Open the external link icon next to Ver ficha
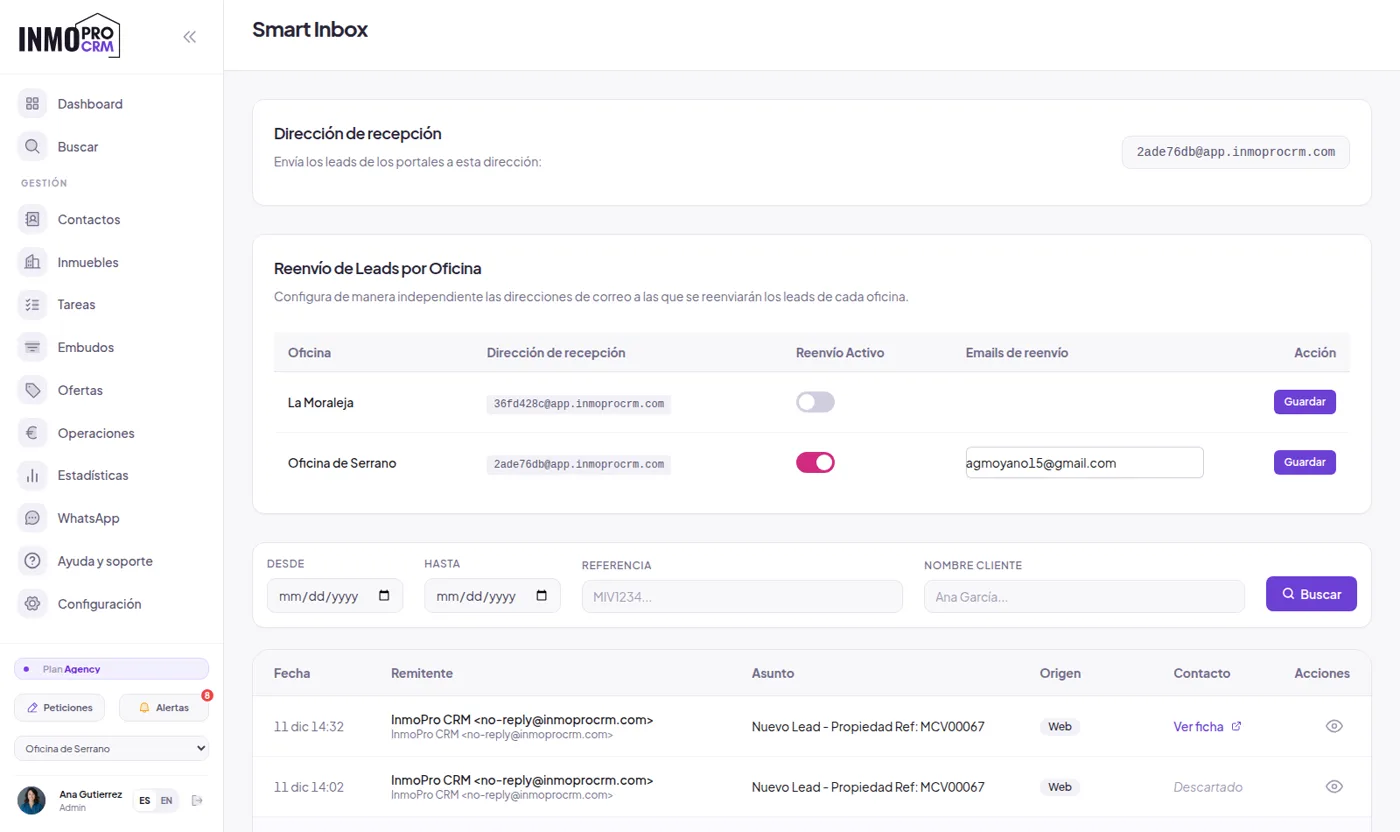This screenshot has height=832, width=1400. pyautogui.click(x=1237, y=727)
